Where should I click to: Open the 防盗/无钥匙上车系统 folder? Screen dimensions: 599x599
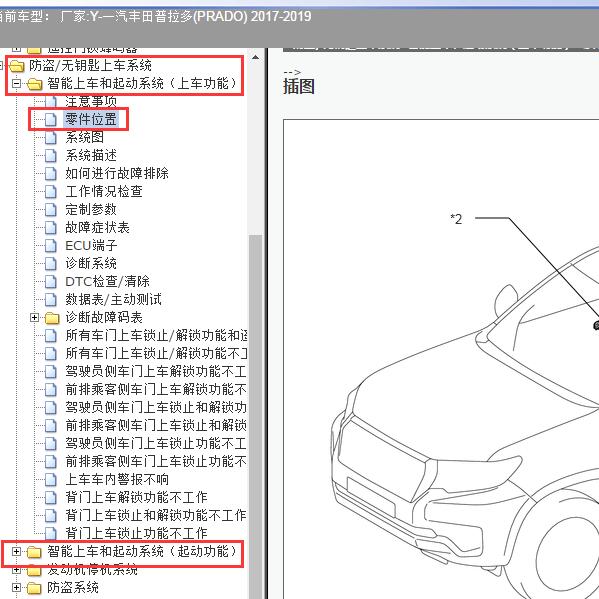click(x=90, y=65)
